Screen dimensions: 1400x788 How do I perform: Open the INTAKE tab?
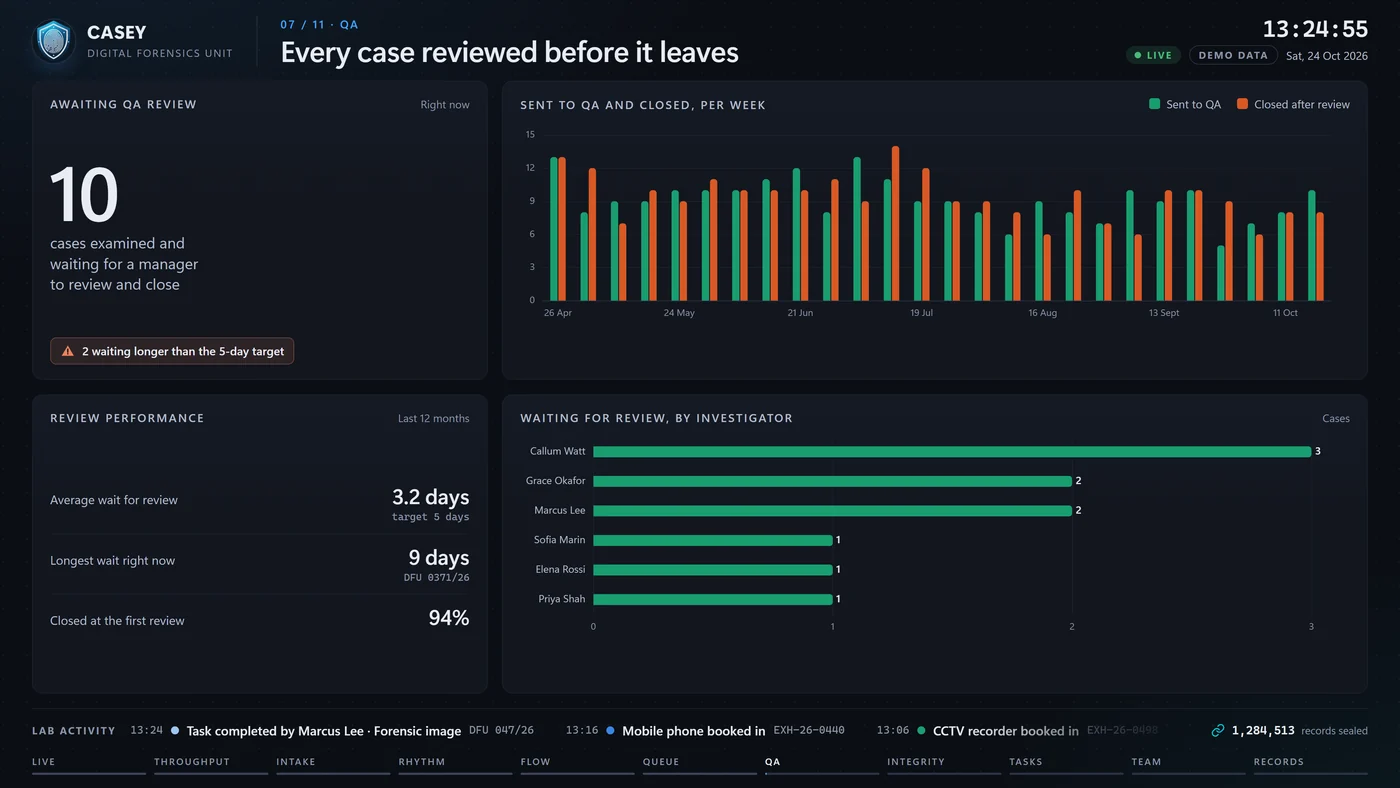(333, 763)
